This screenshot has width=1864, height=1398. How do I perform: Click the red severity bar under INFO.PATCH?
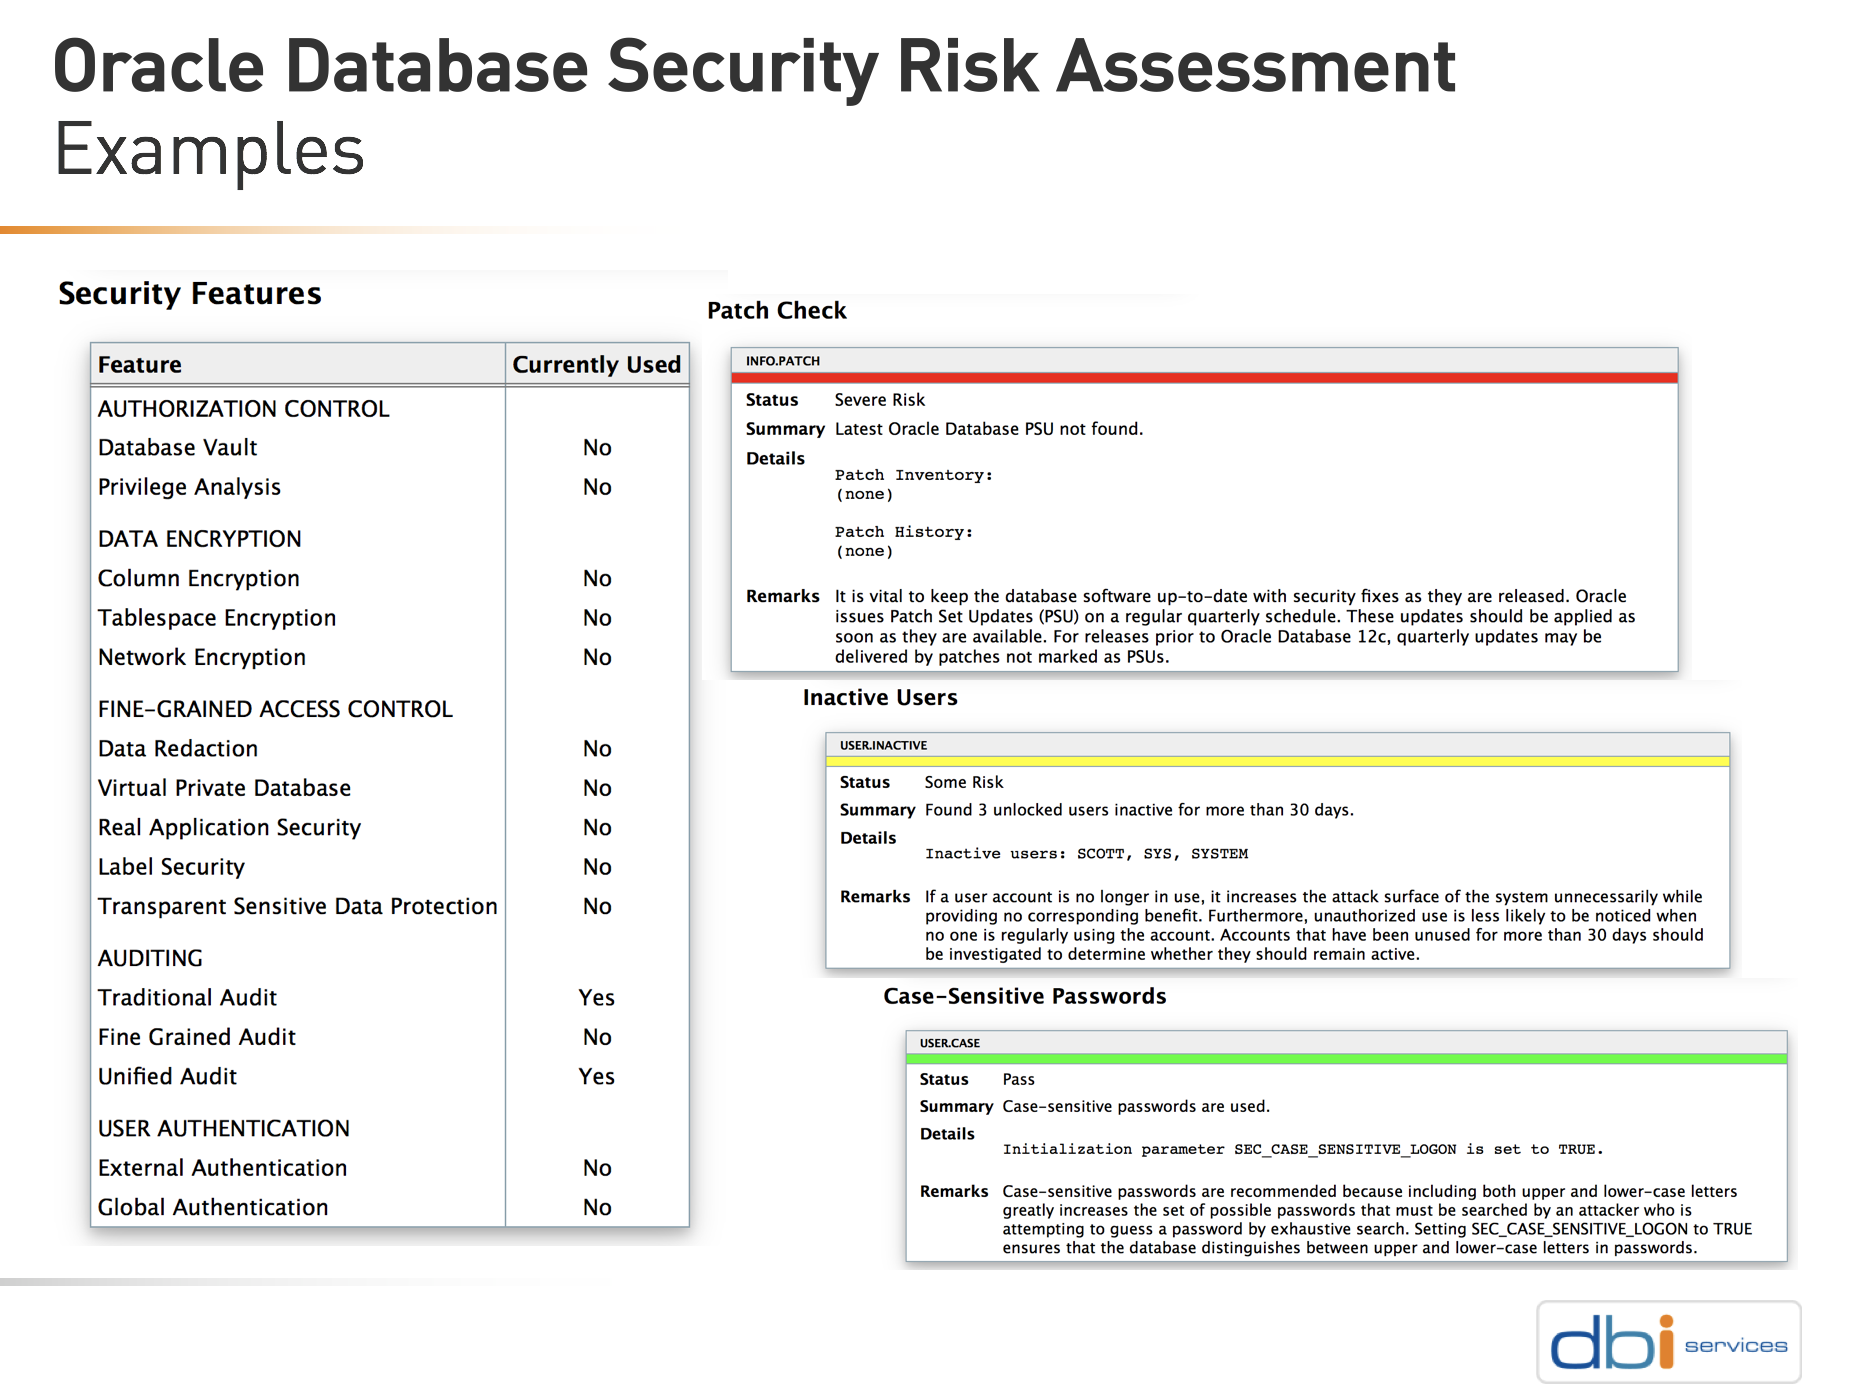(1204, 378)
